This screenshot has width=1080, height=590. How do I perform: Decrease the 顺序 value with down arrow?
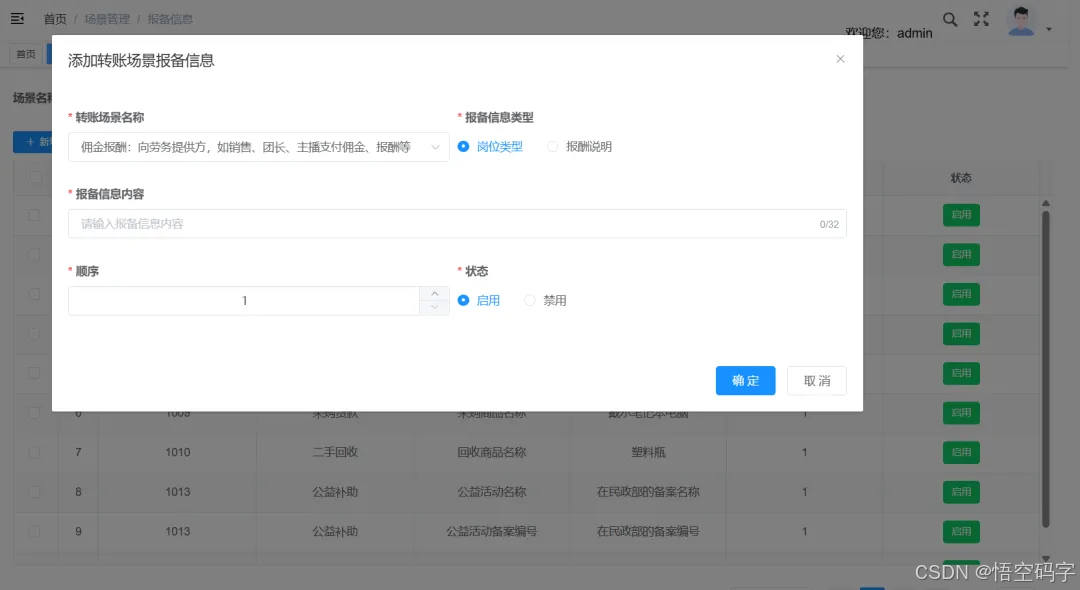(x=435, y=308)
